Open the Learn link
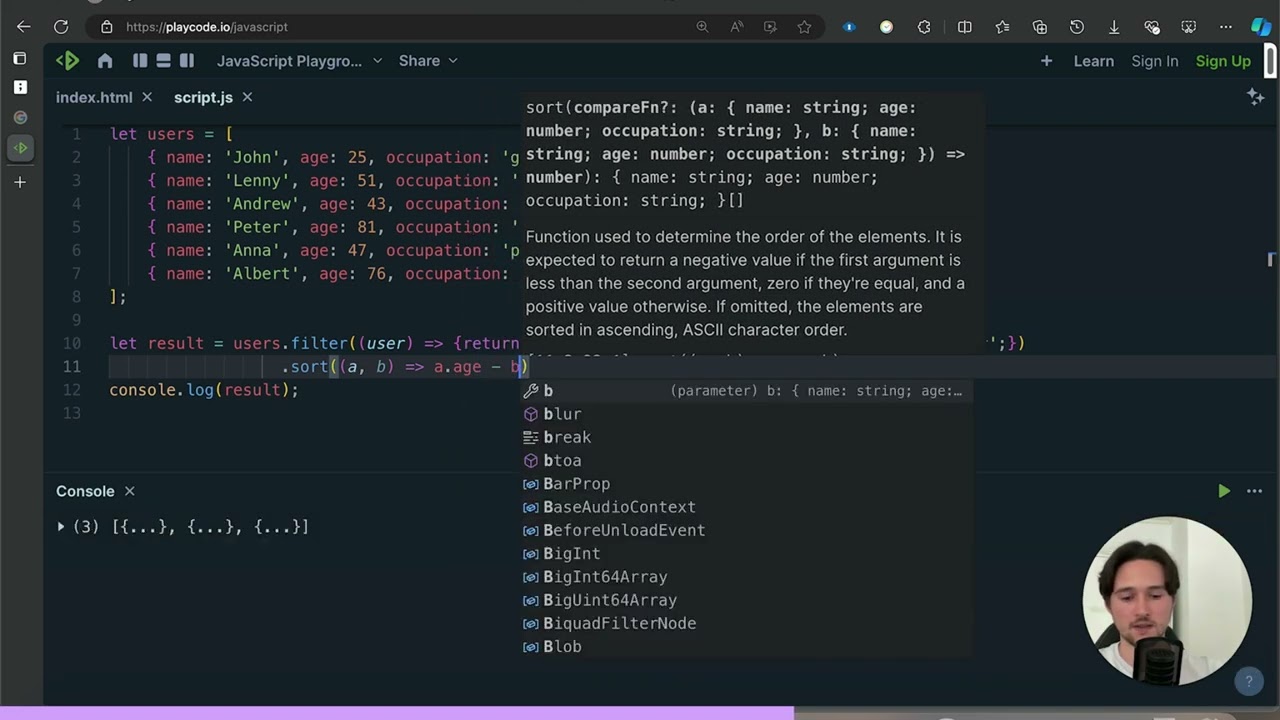The height and width of the screenshot is (720, 1280). coord(1093,61)
